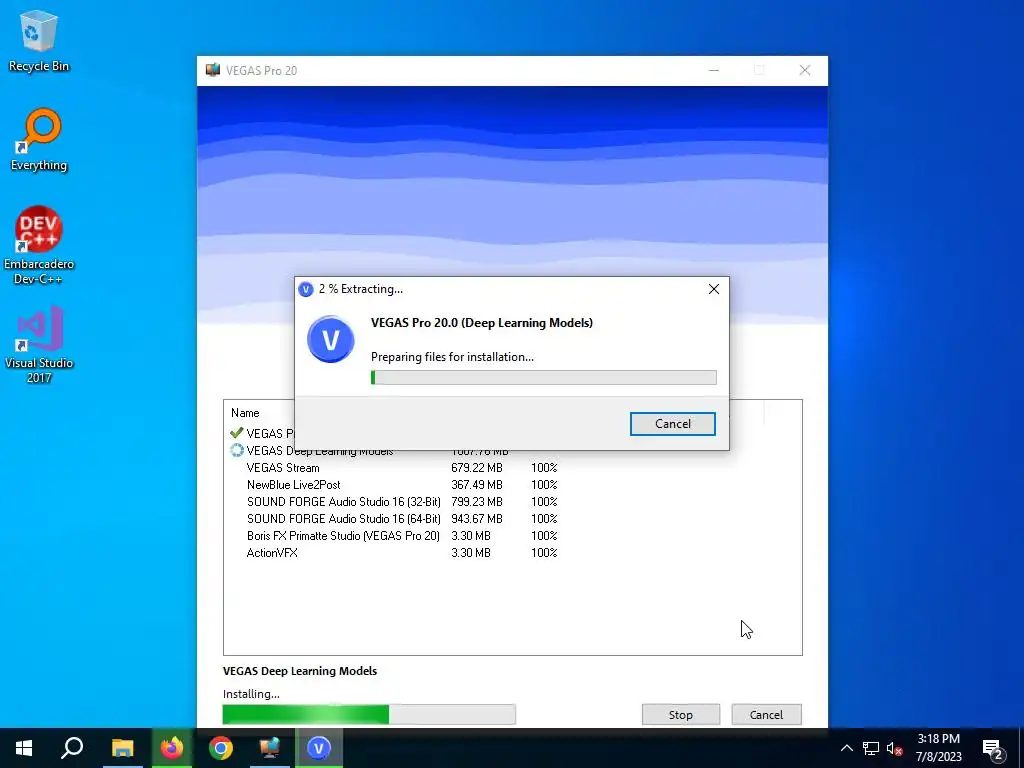1024x768 pixels.
Task: Click the 799.23 MB size value
Action: (477, 502)
